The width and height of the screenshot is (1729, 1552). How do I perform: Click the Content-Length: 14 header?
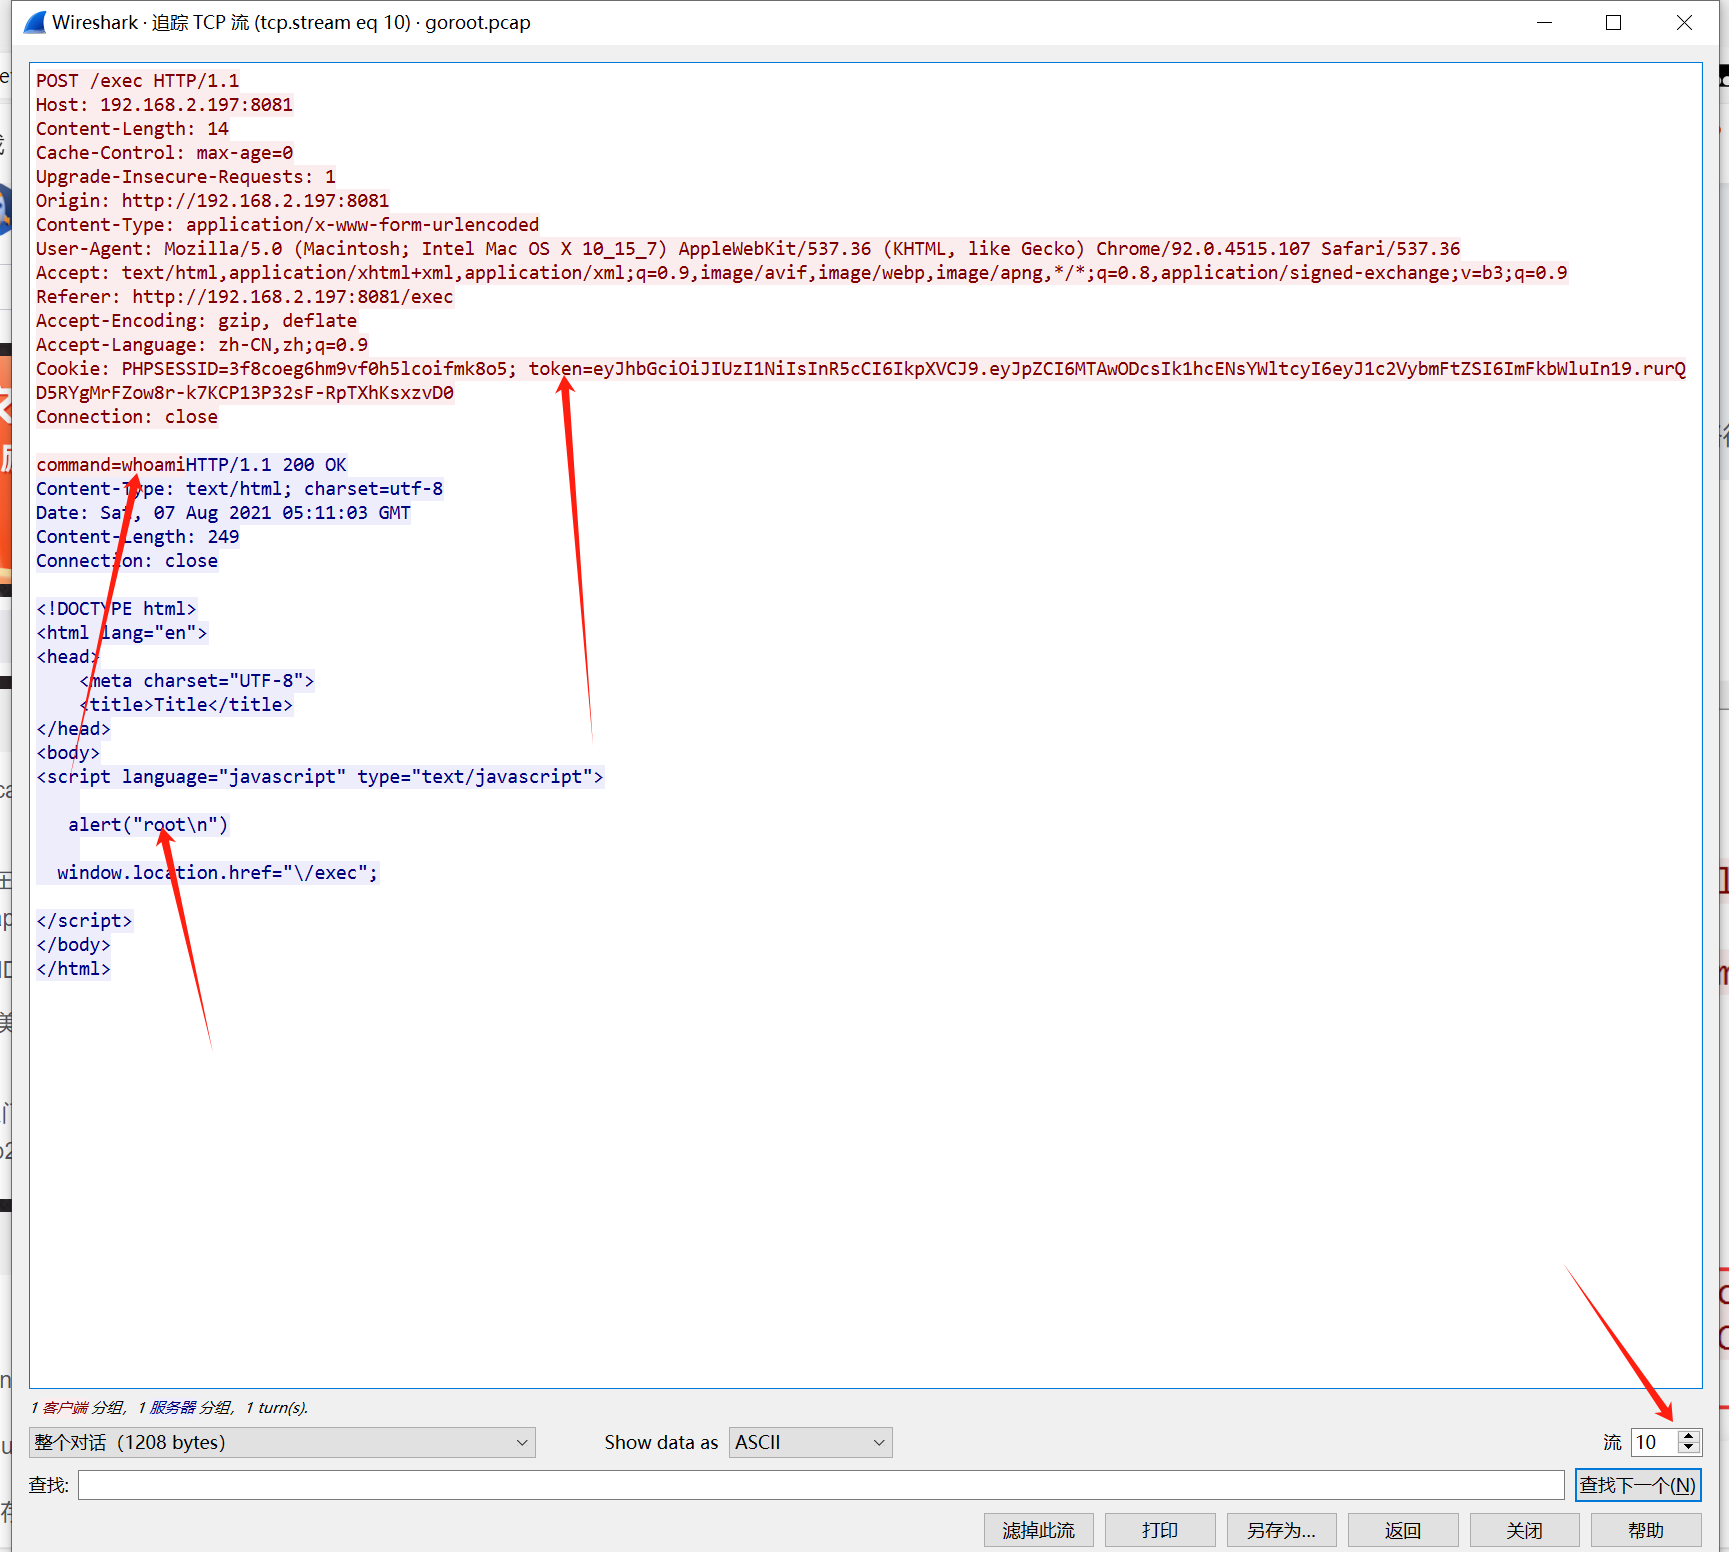click(133, 129)
